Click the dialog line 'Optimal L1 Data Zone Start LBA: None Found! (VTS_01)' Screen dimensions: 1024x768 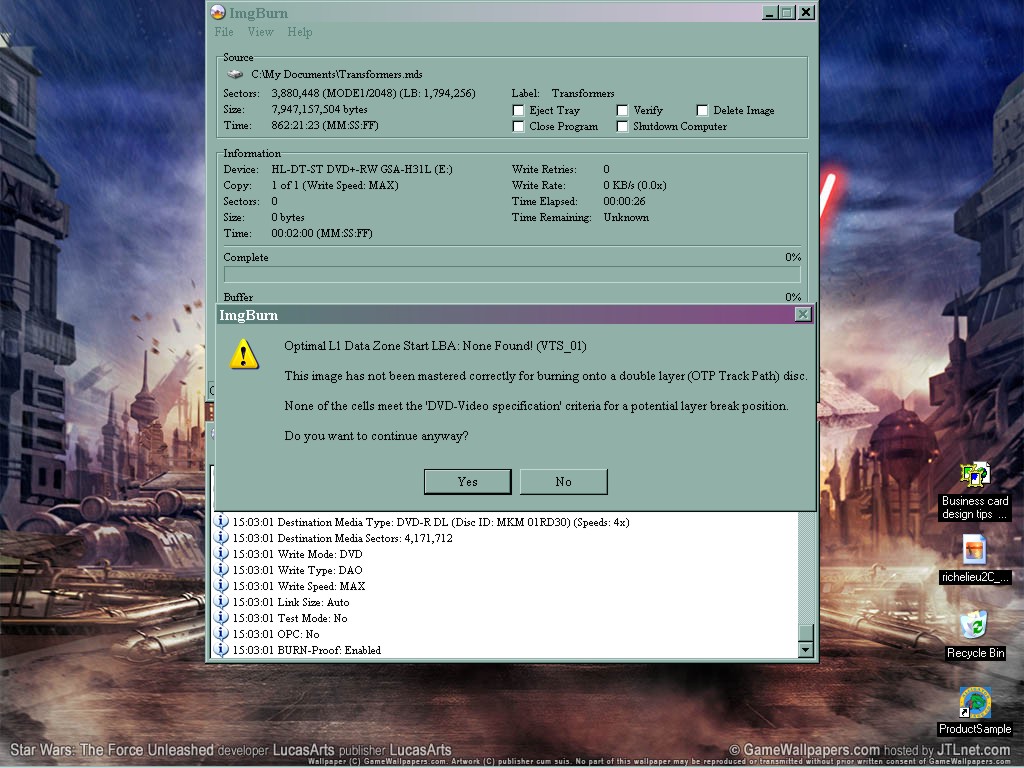click(x=436, y=346)
